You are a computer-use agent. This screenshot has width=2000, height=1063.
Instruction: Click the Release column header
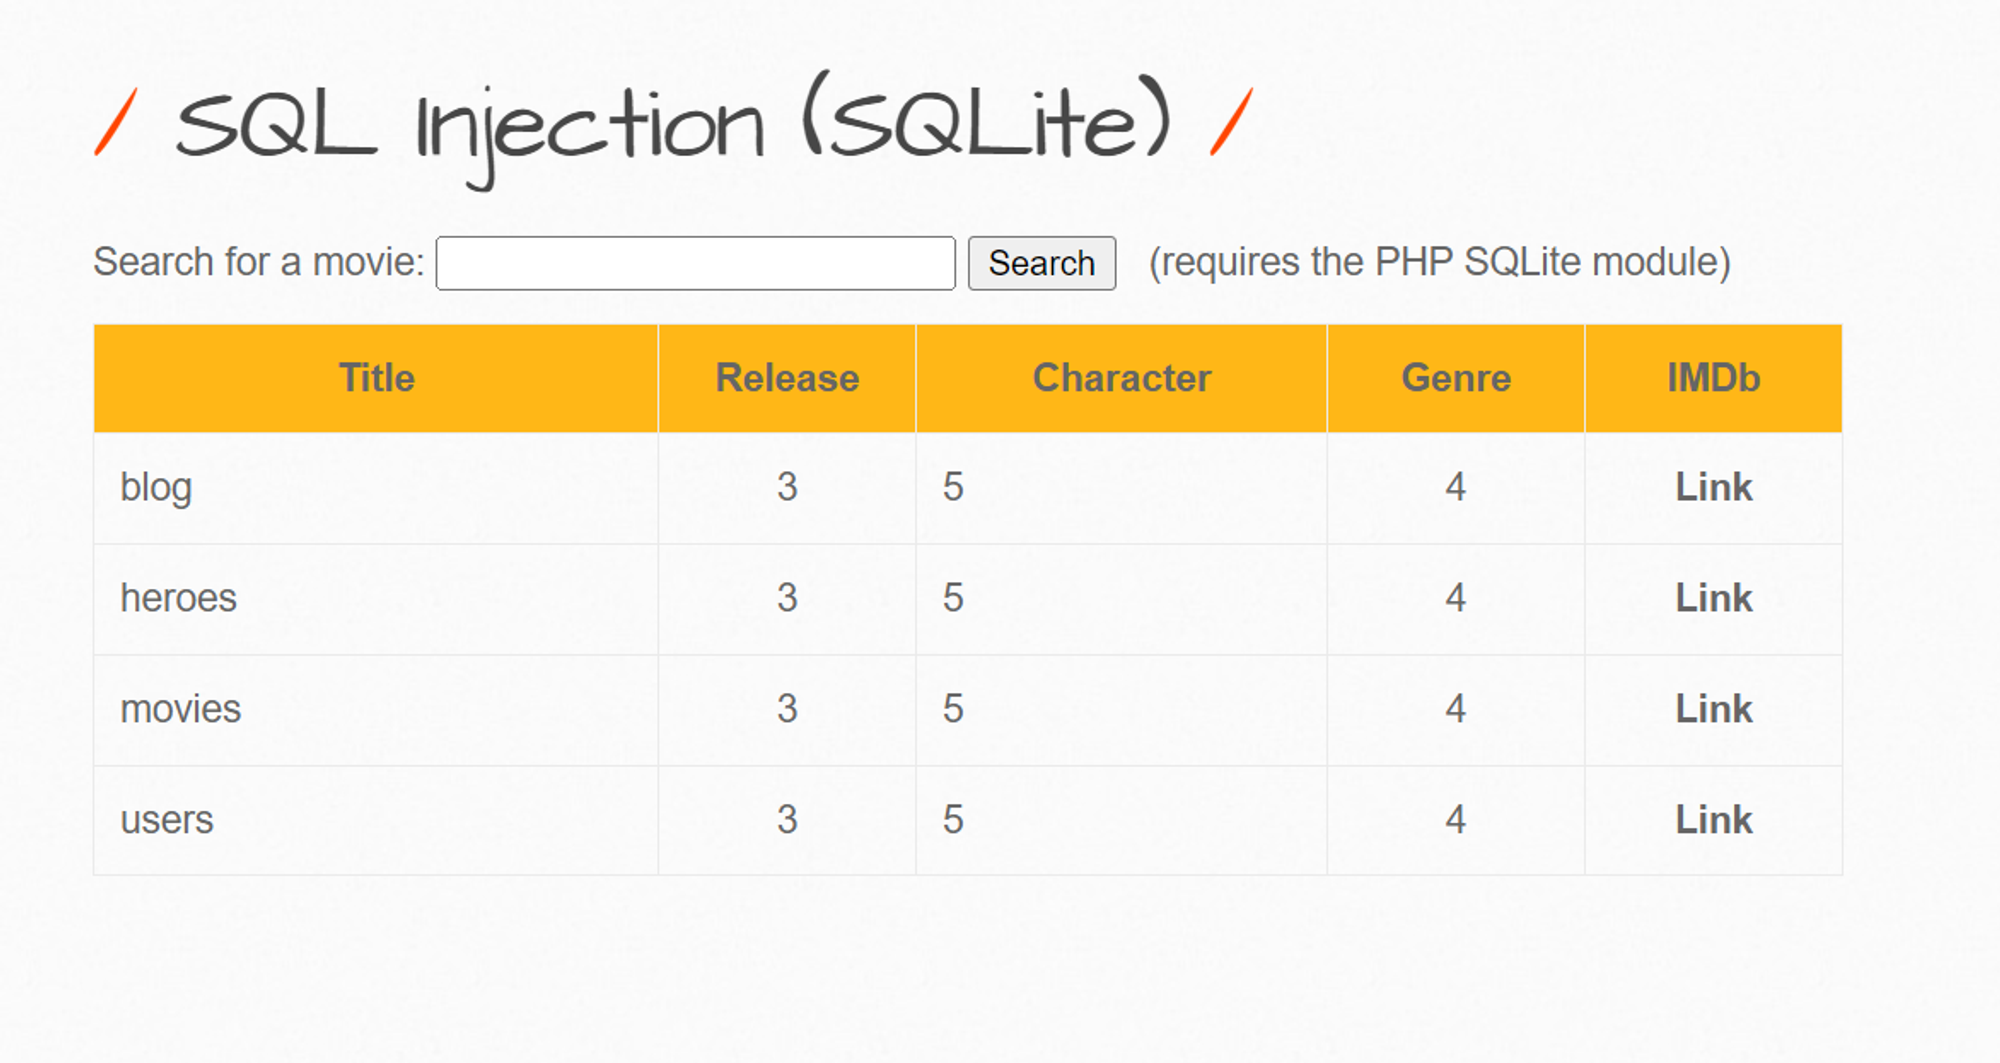787,378
